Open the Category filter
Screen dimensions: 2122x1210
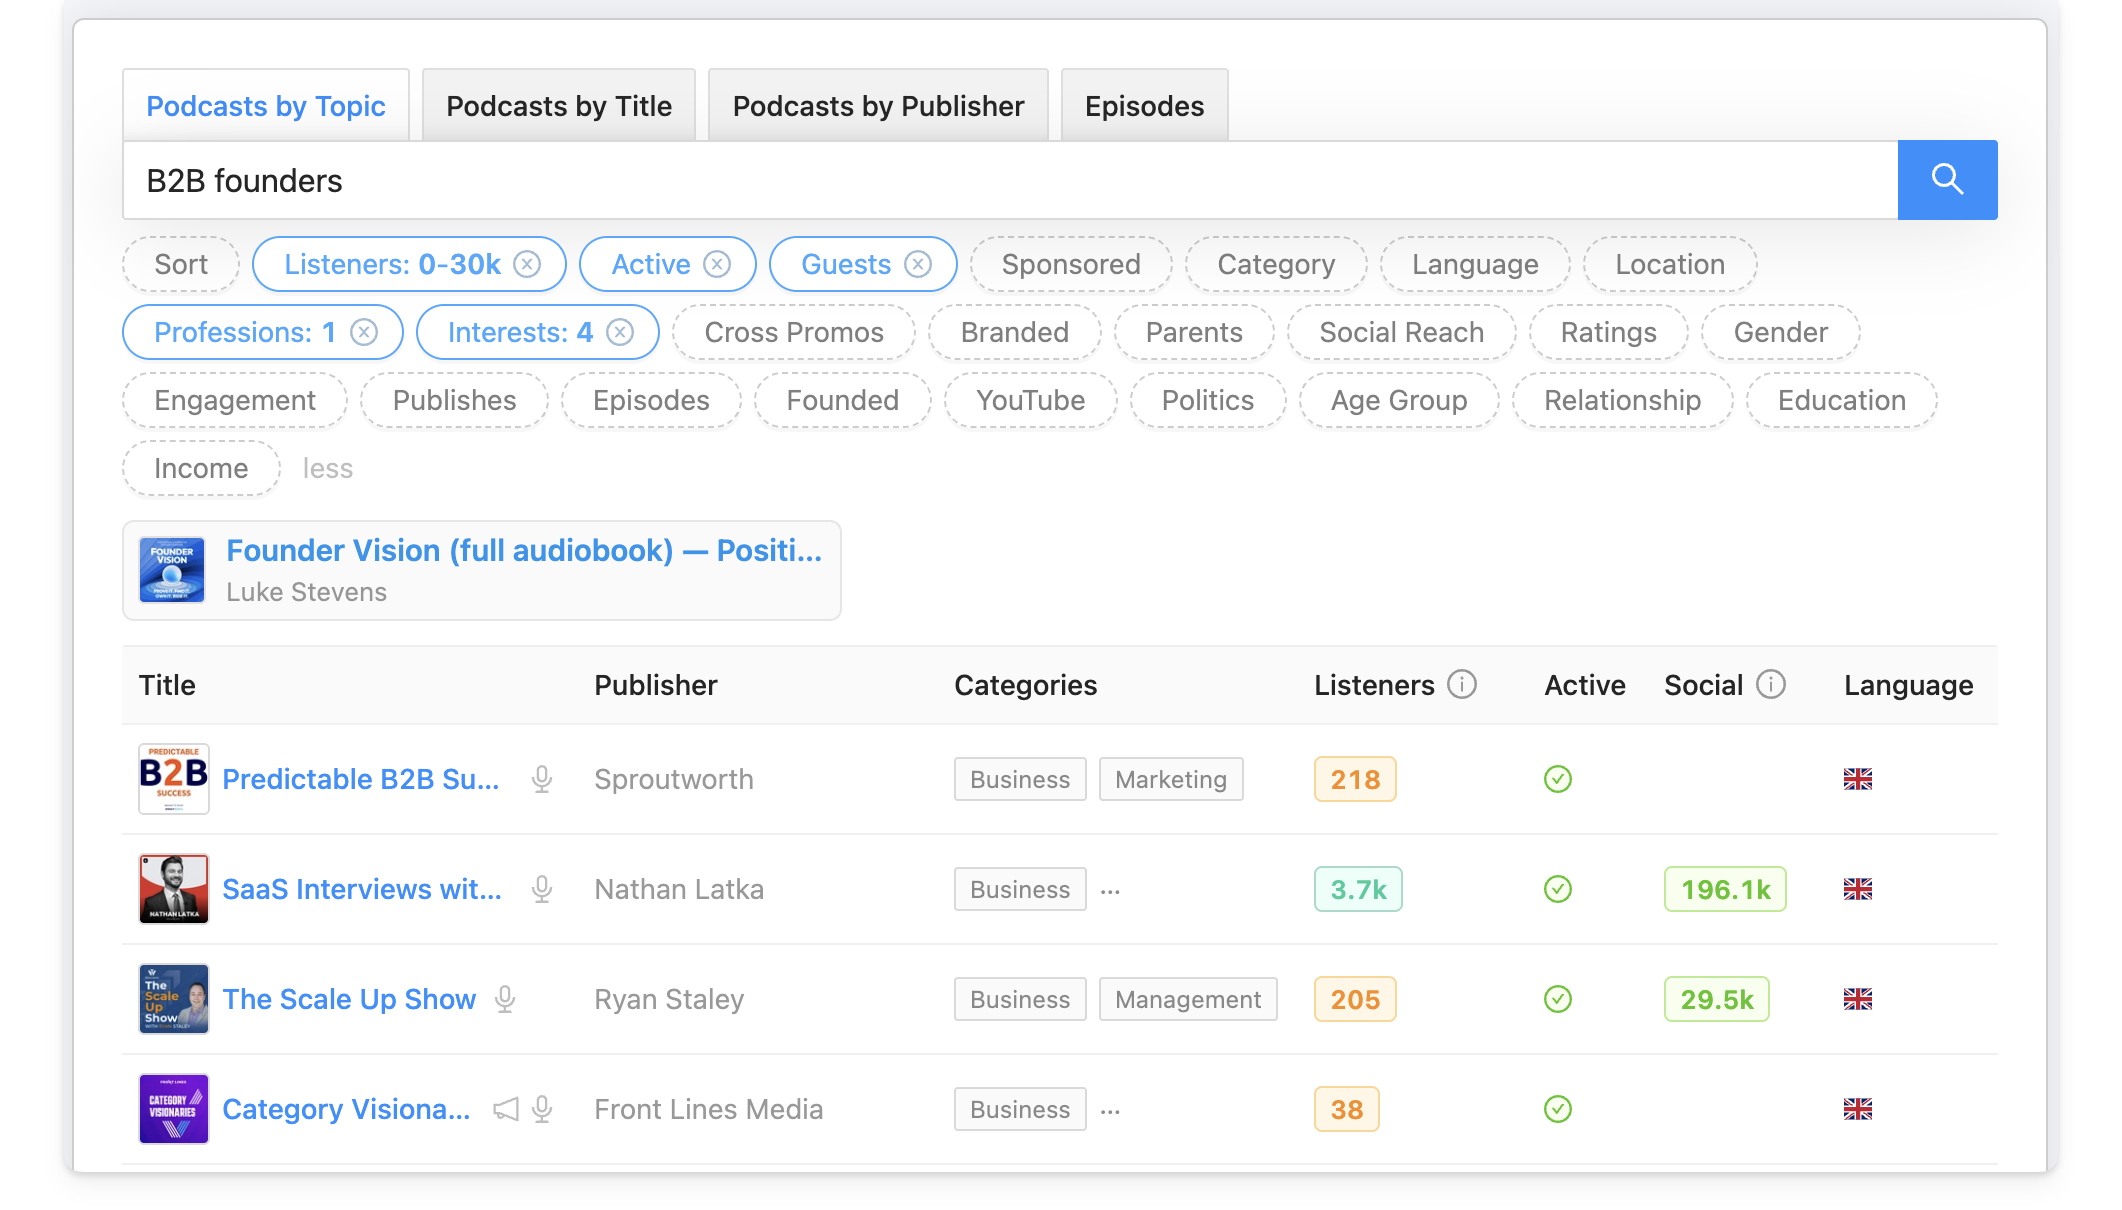point(1276,264)
